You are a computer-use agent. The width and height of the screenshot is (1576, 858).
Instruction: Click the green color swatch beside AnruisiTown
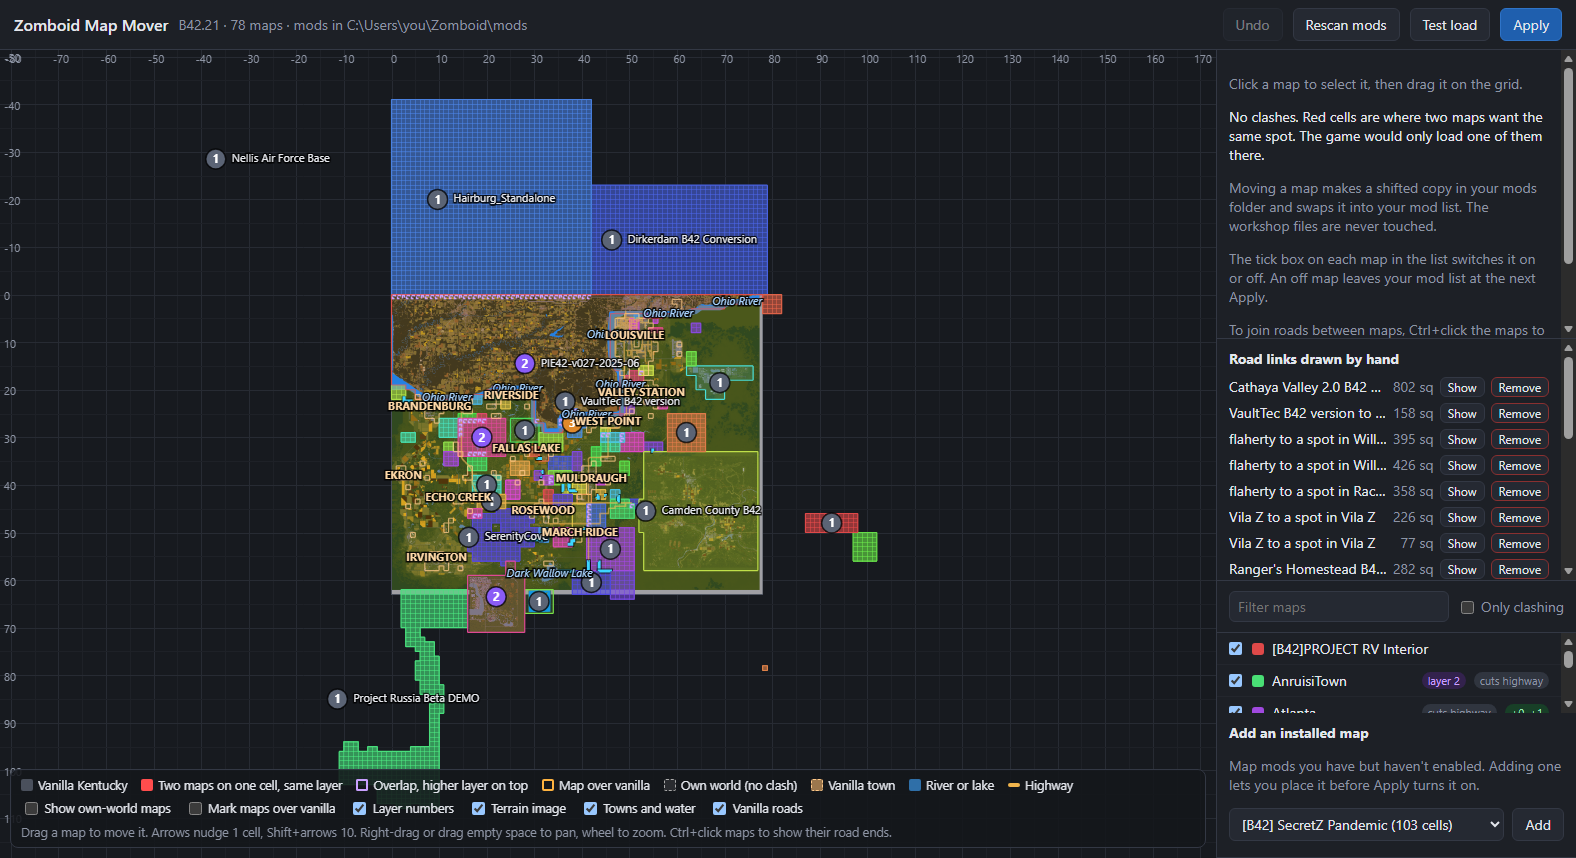click(1258, 681)
